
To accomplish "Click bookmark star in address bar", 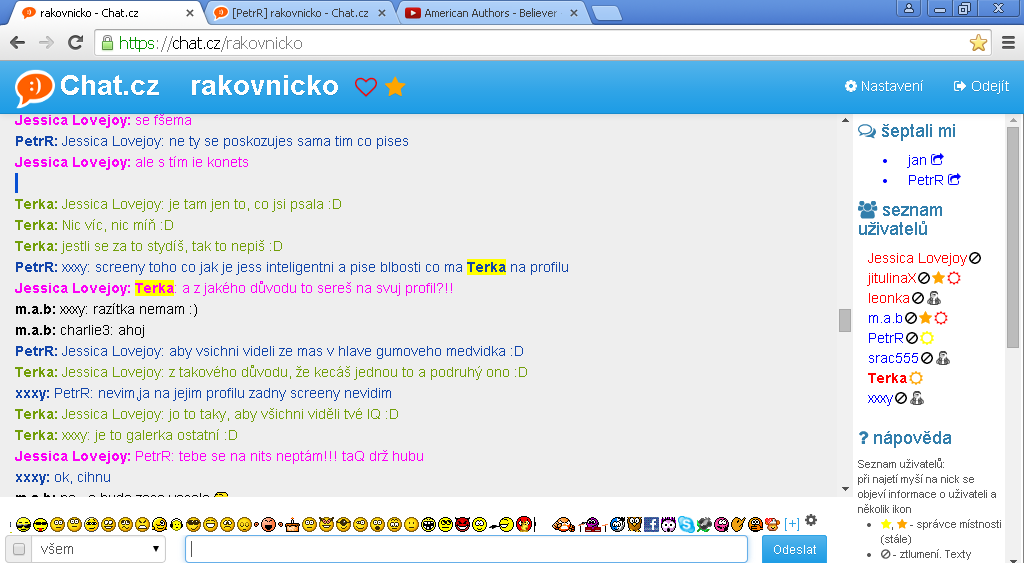I will (978, 43).
